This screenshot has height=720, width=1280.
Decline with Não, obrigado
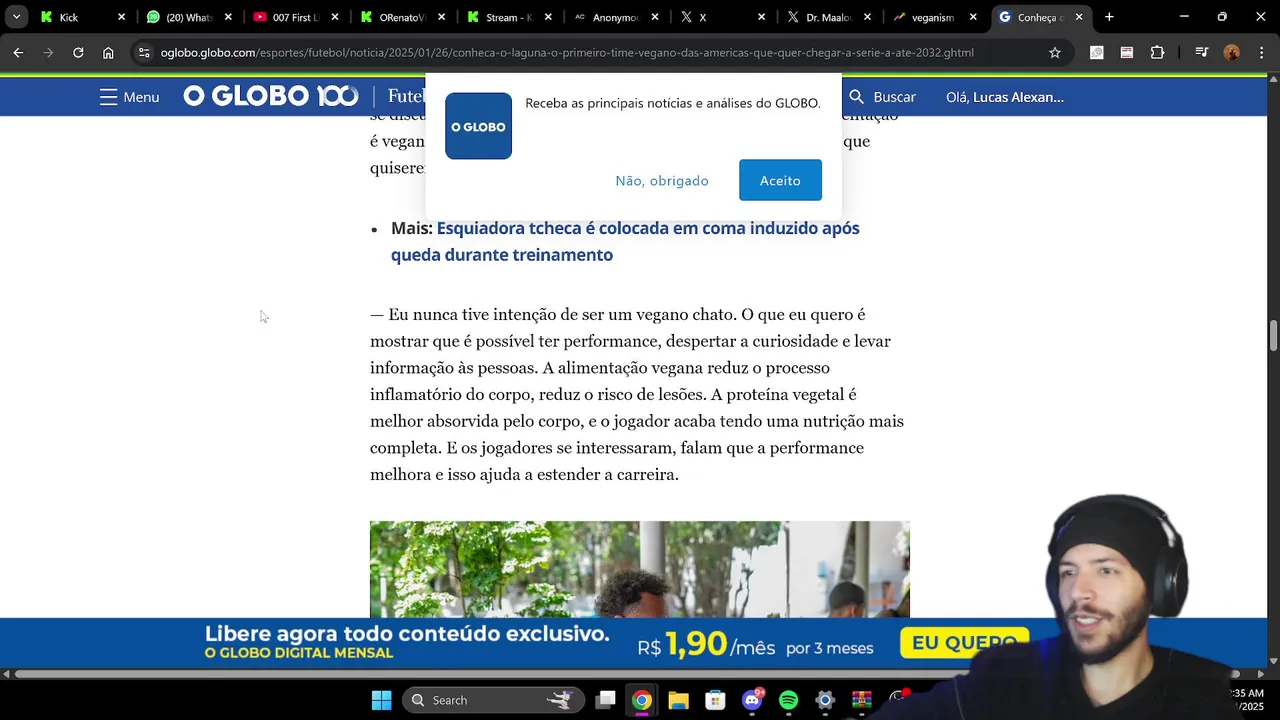(662, 180)
